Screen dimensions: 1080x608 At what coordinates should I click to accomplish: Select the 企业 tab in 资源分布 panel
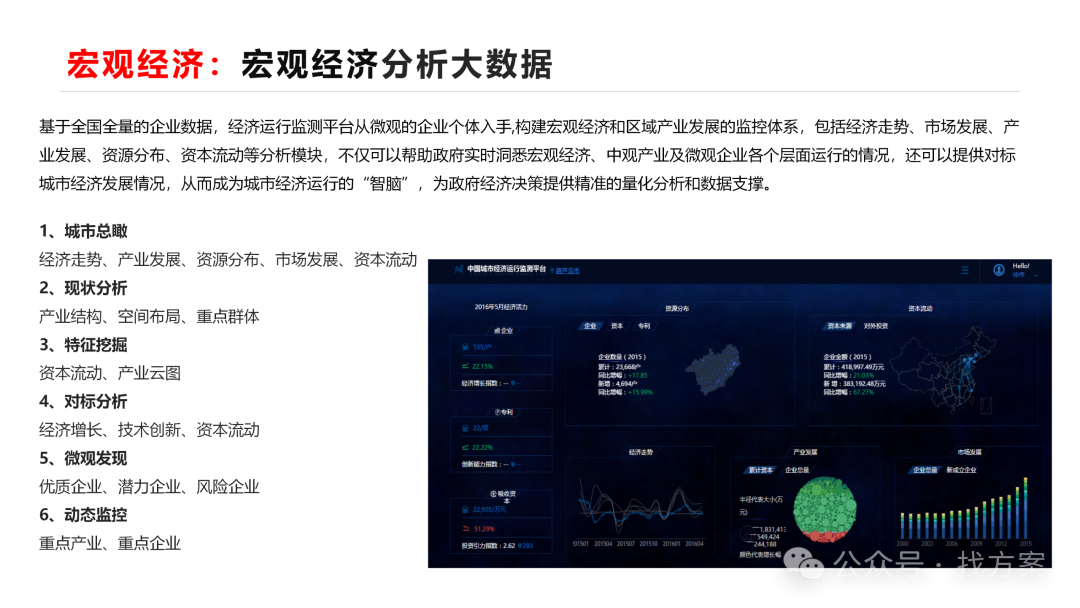click(590, 326)
